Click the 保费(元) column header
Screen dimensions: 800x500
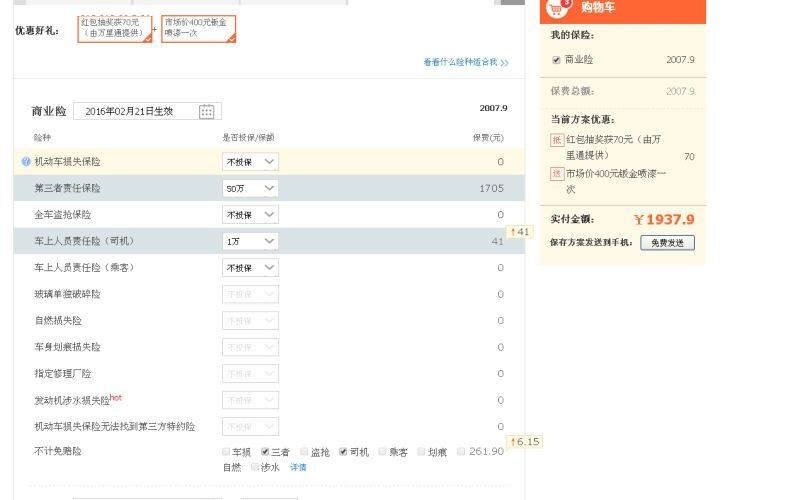click(x=488, y=138)
